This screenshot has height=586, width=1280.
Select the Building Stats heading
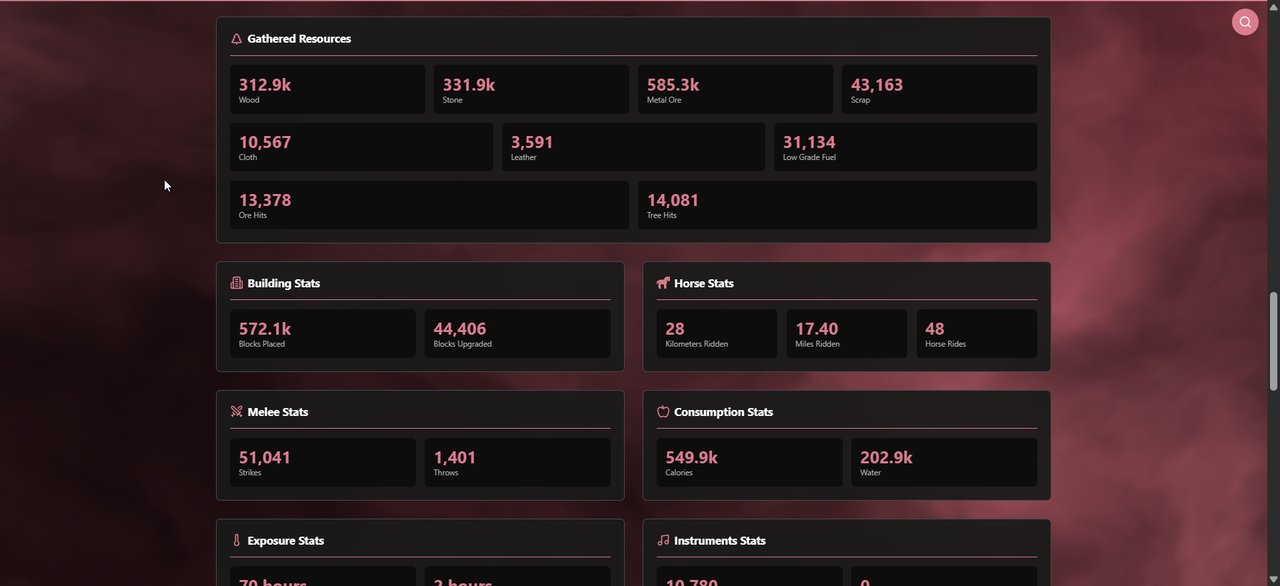pos(284,283)
